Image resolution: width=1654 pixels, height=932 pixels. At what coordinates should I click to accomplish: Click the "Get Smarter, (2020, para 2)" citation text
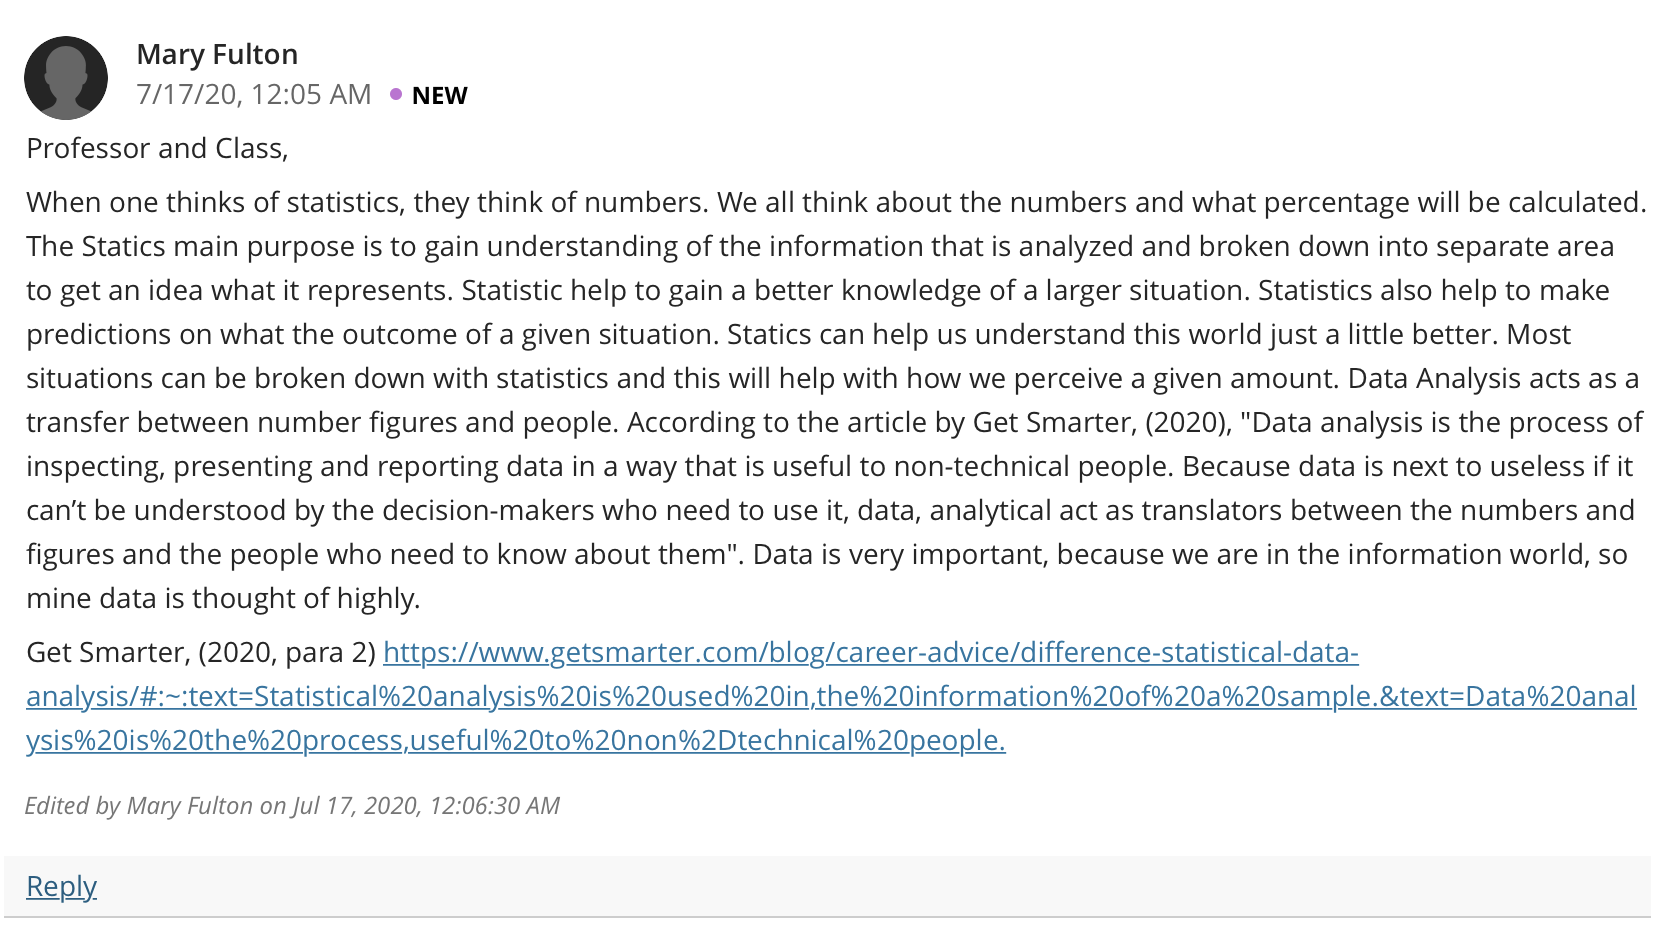pos(201,652)
